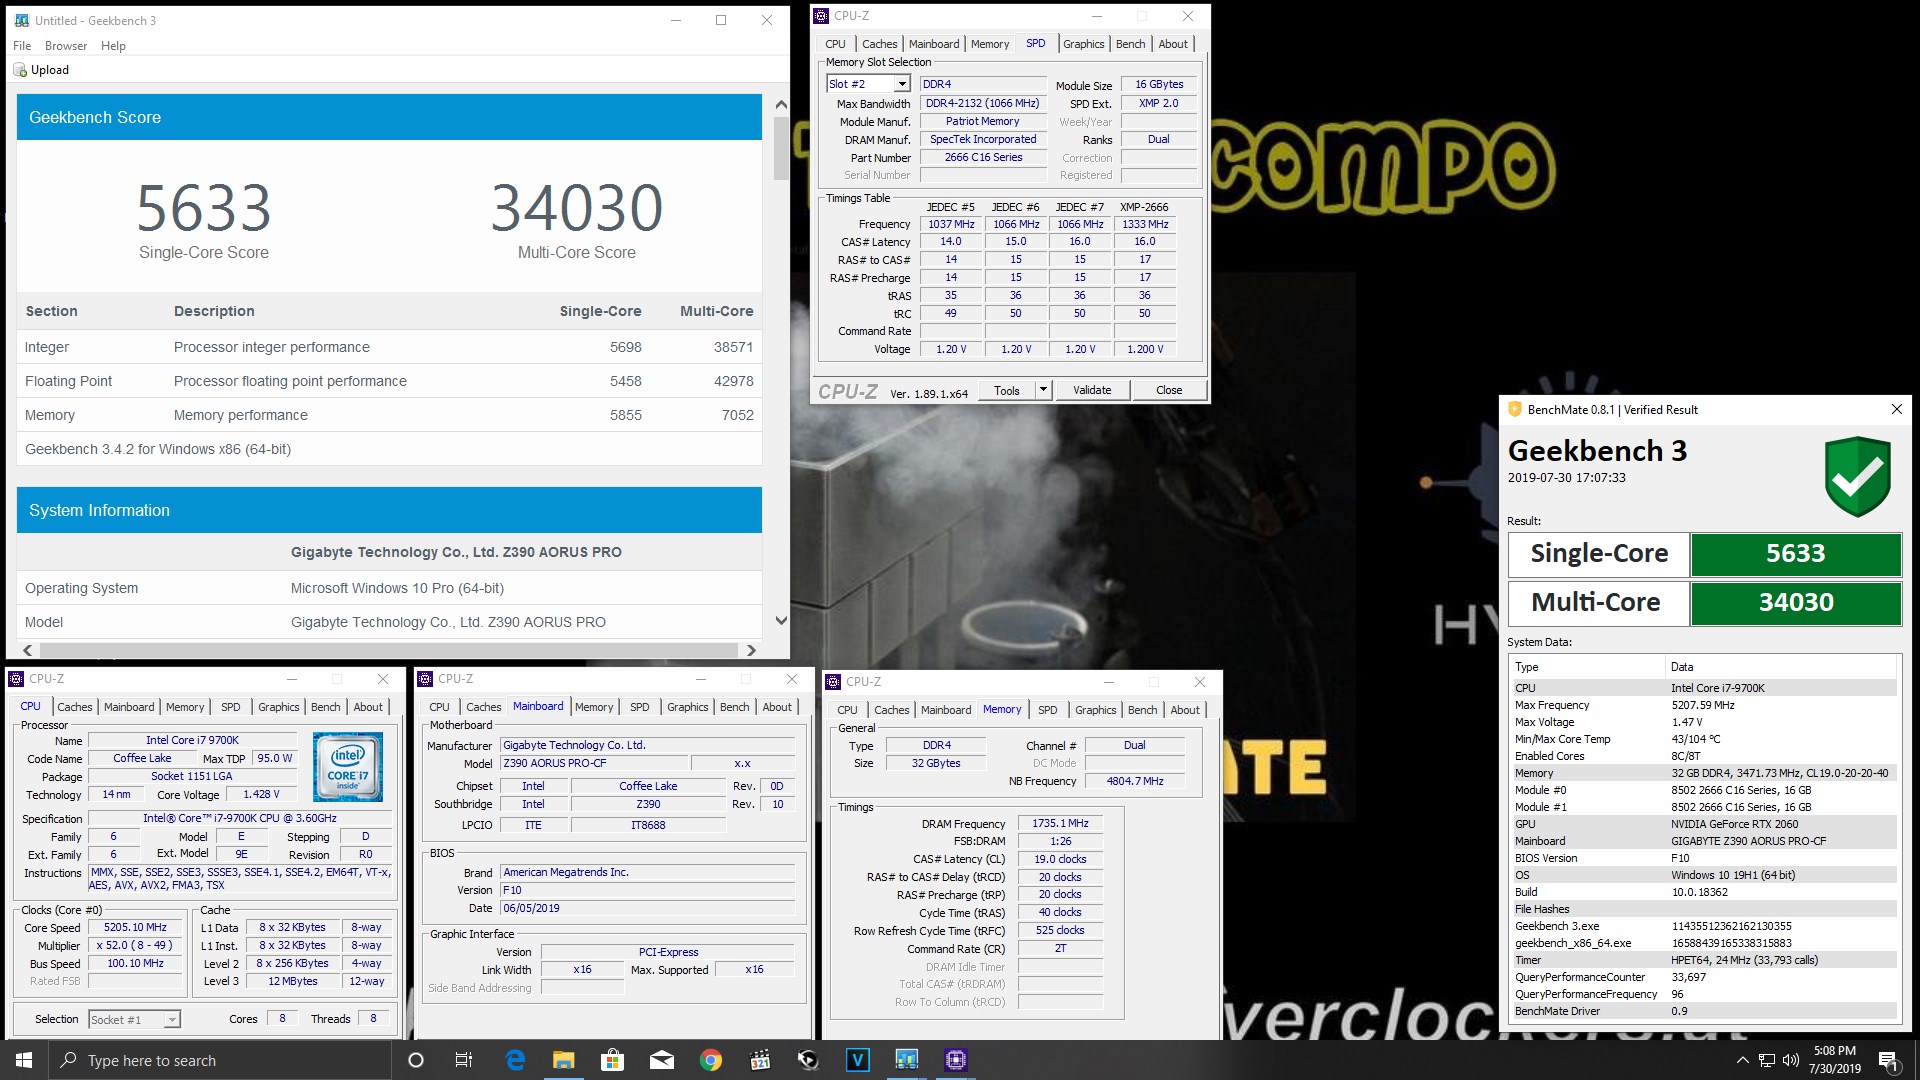Open the Browser menu in Geekbench
Screen dimensions: 1920x1080
(x=66, y=46)
